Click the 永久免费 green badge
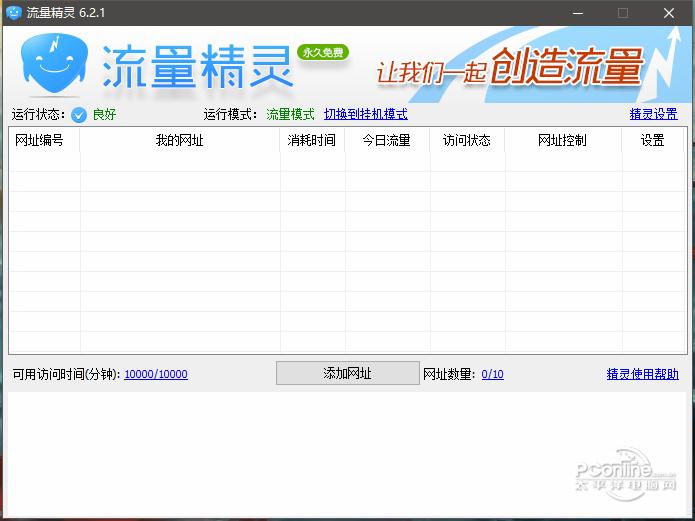This screenshot has height=521, width=695. [323, 53]
